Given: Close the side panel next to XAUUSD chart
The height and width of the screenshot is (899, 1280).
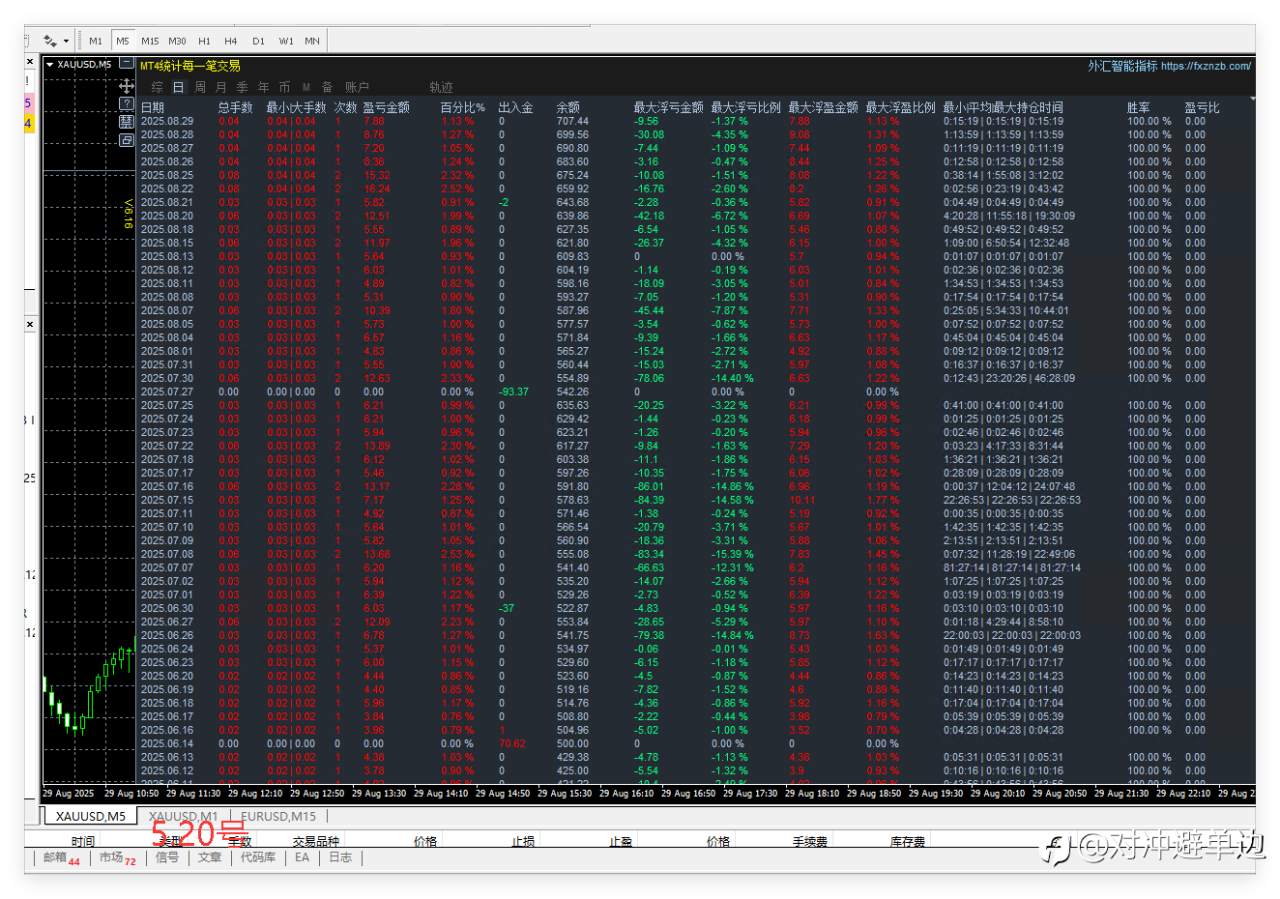Looking at the screenshot, I should point(30,63).
